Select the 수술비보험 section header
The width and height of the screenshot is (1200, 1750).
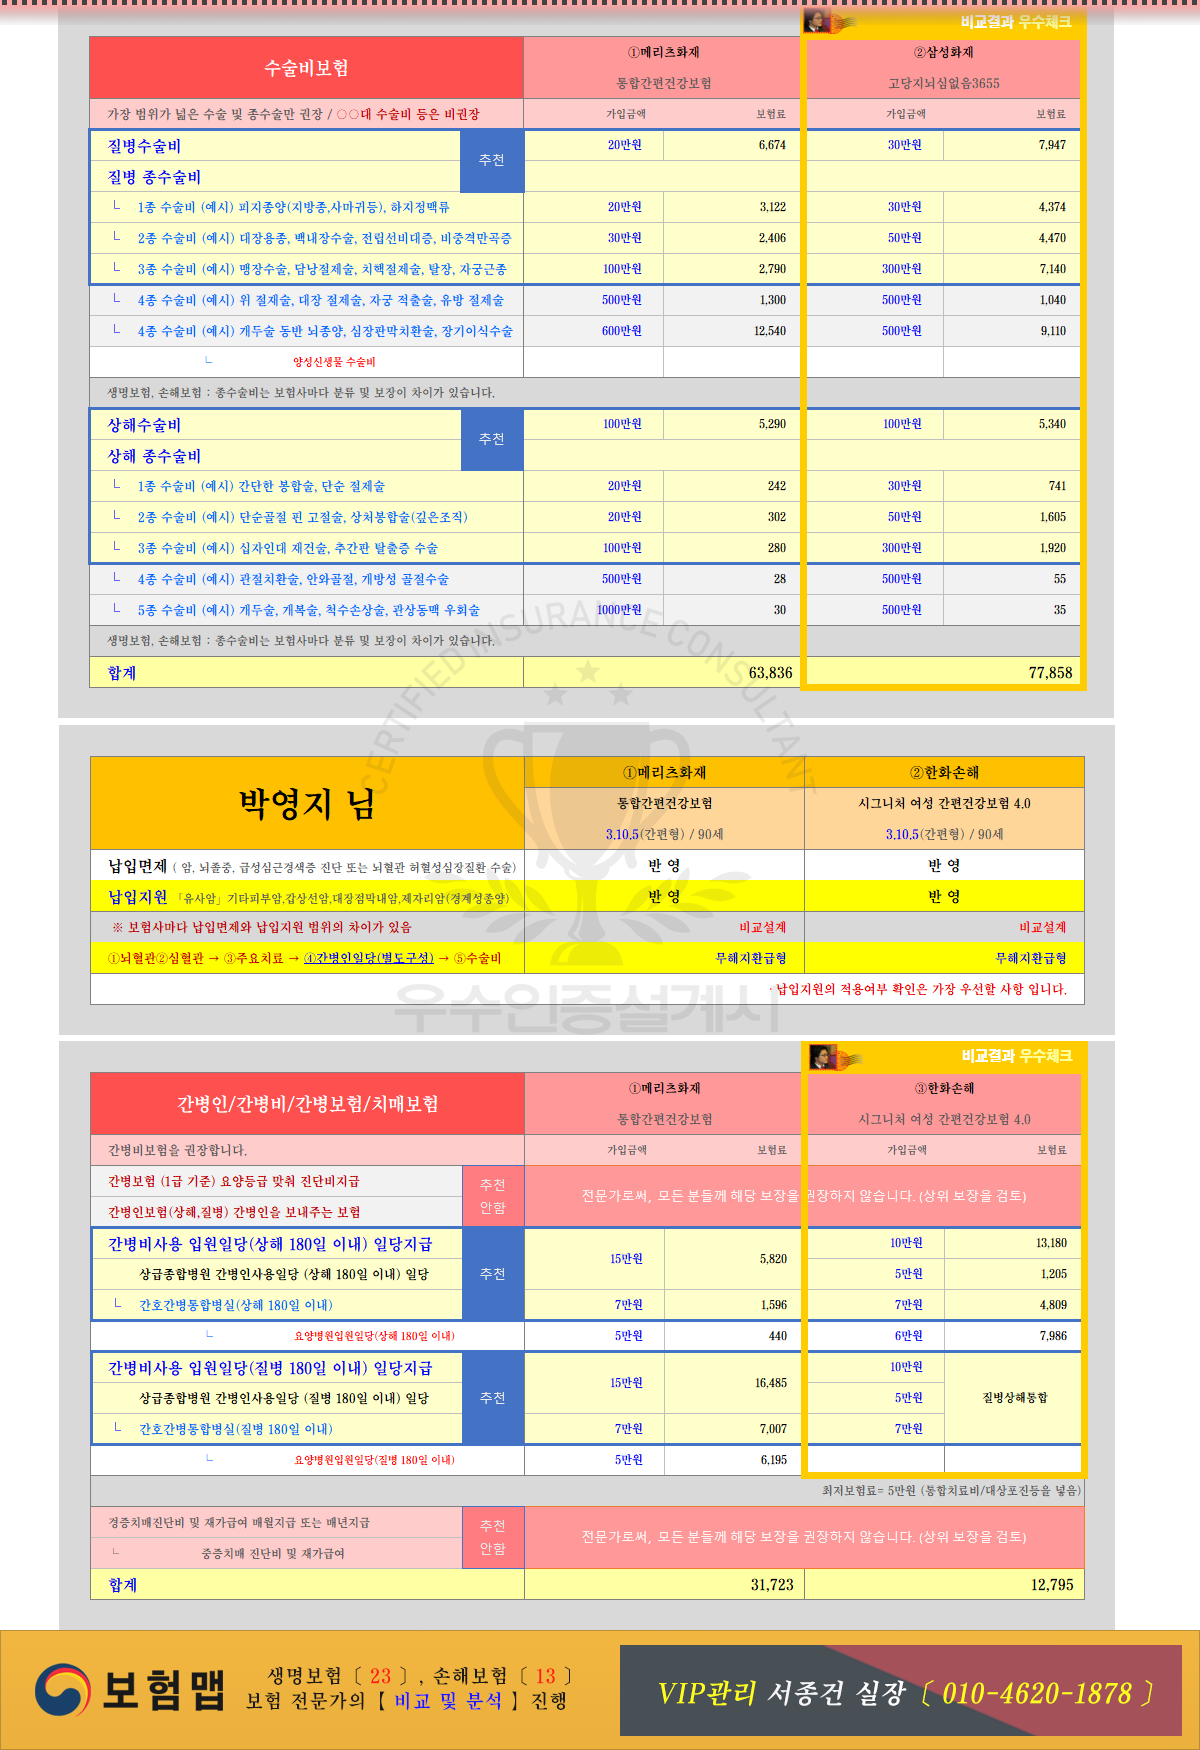[x=307, y=68]
